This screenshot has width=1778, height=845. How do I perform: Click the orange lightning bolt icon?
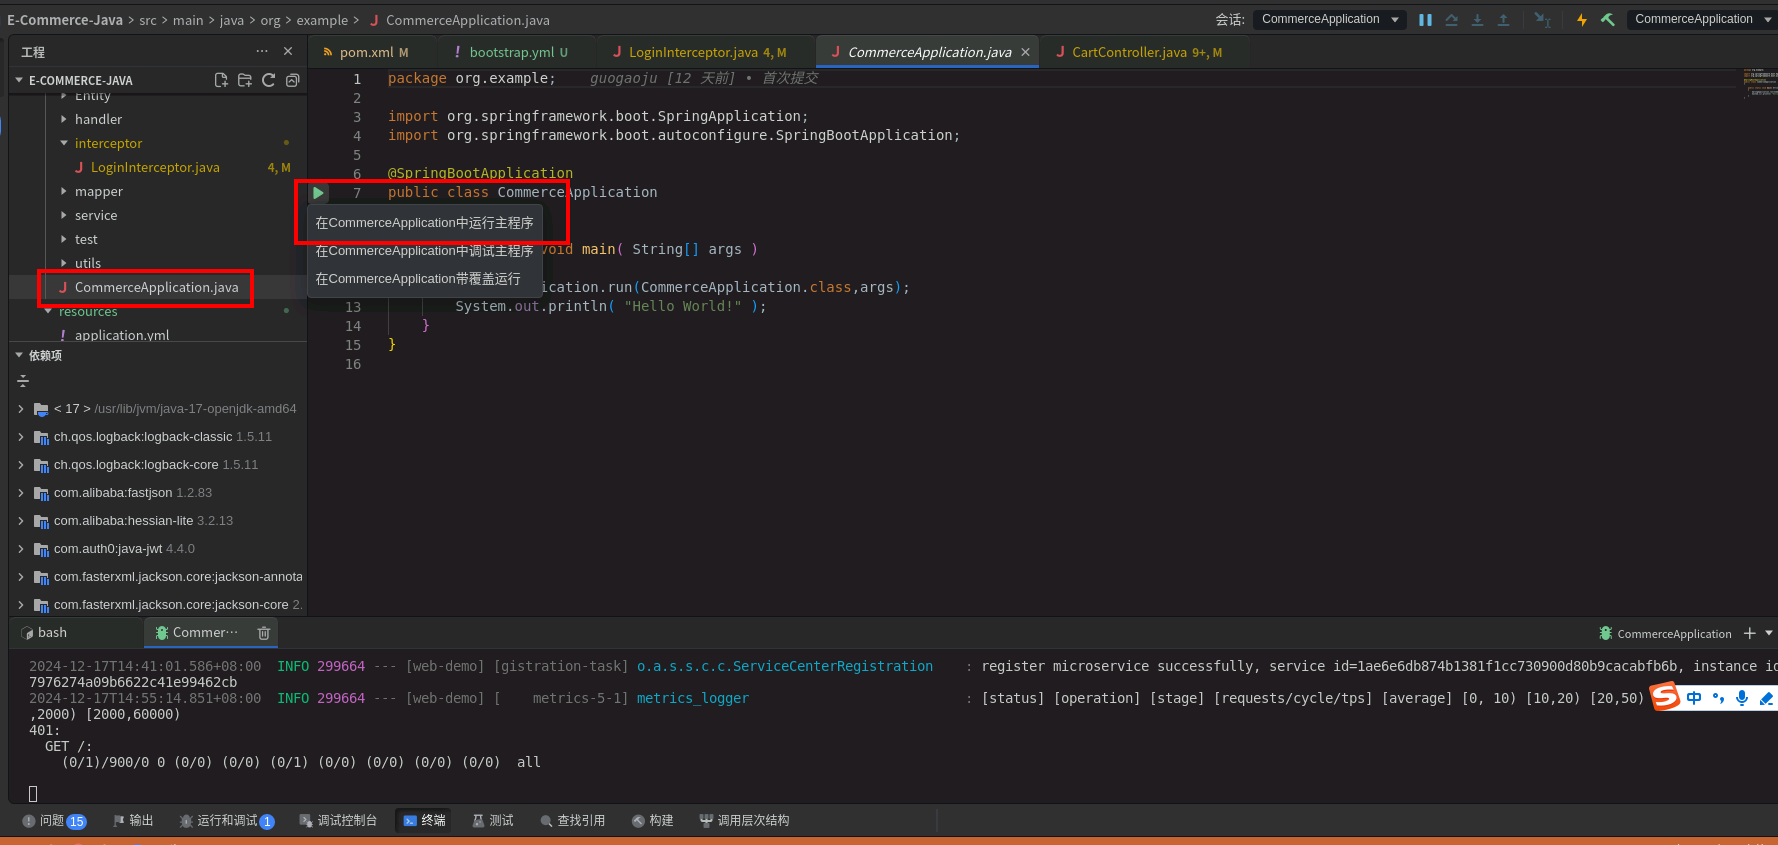pyautogui.click(x=1581, y=20)
